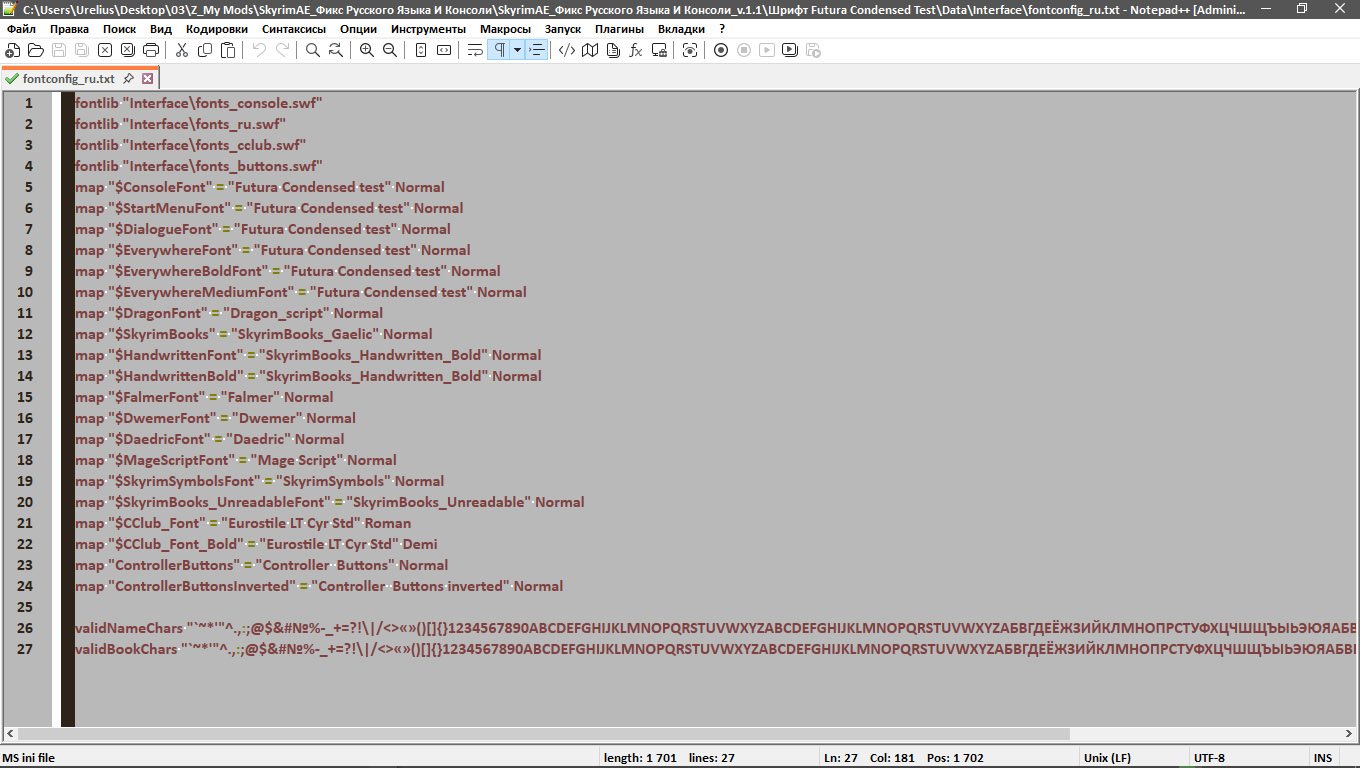Open the Кодировки menu
The image size is (1360, 768).
tap(217, 29)
